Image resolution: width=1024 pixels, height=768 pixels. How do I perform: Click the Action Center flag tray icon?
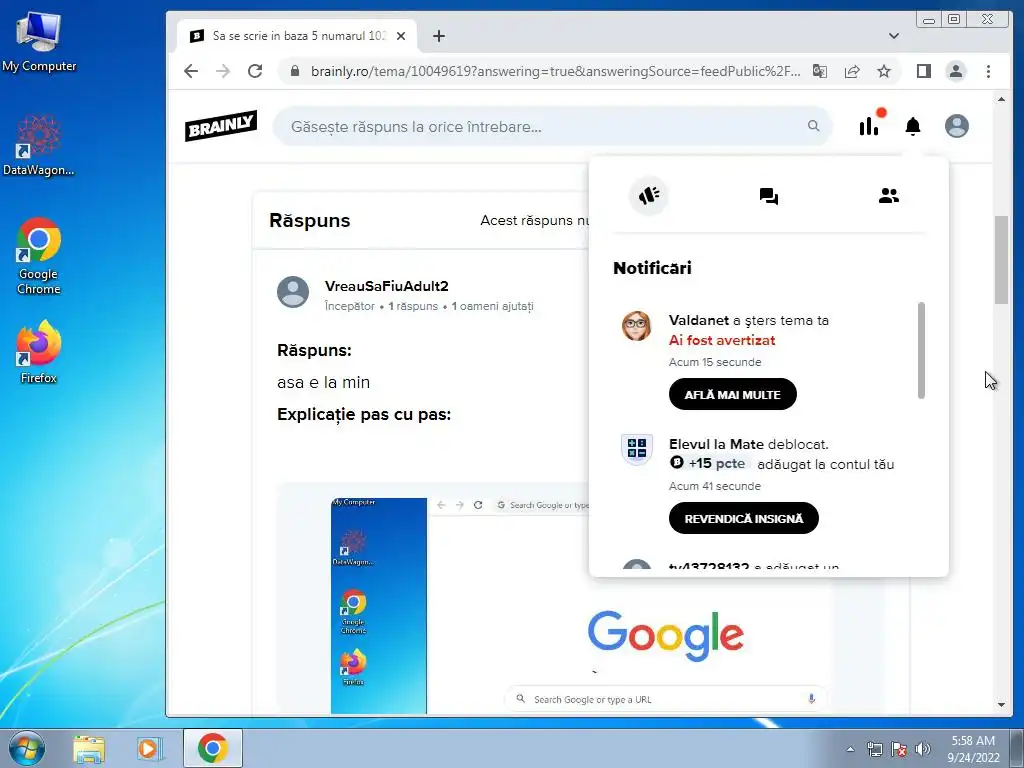(x=899, y=749)
